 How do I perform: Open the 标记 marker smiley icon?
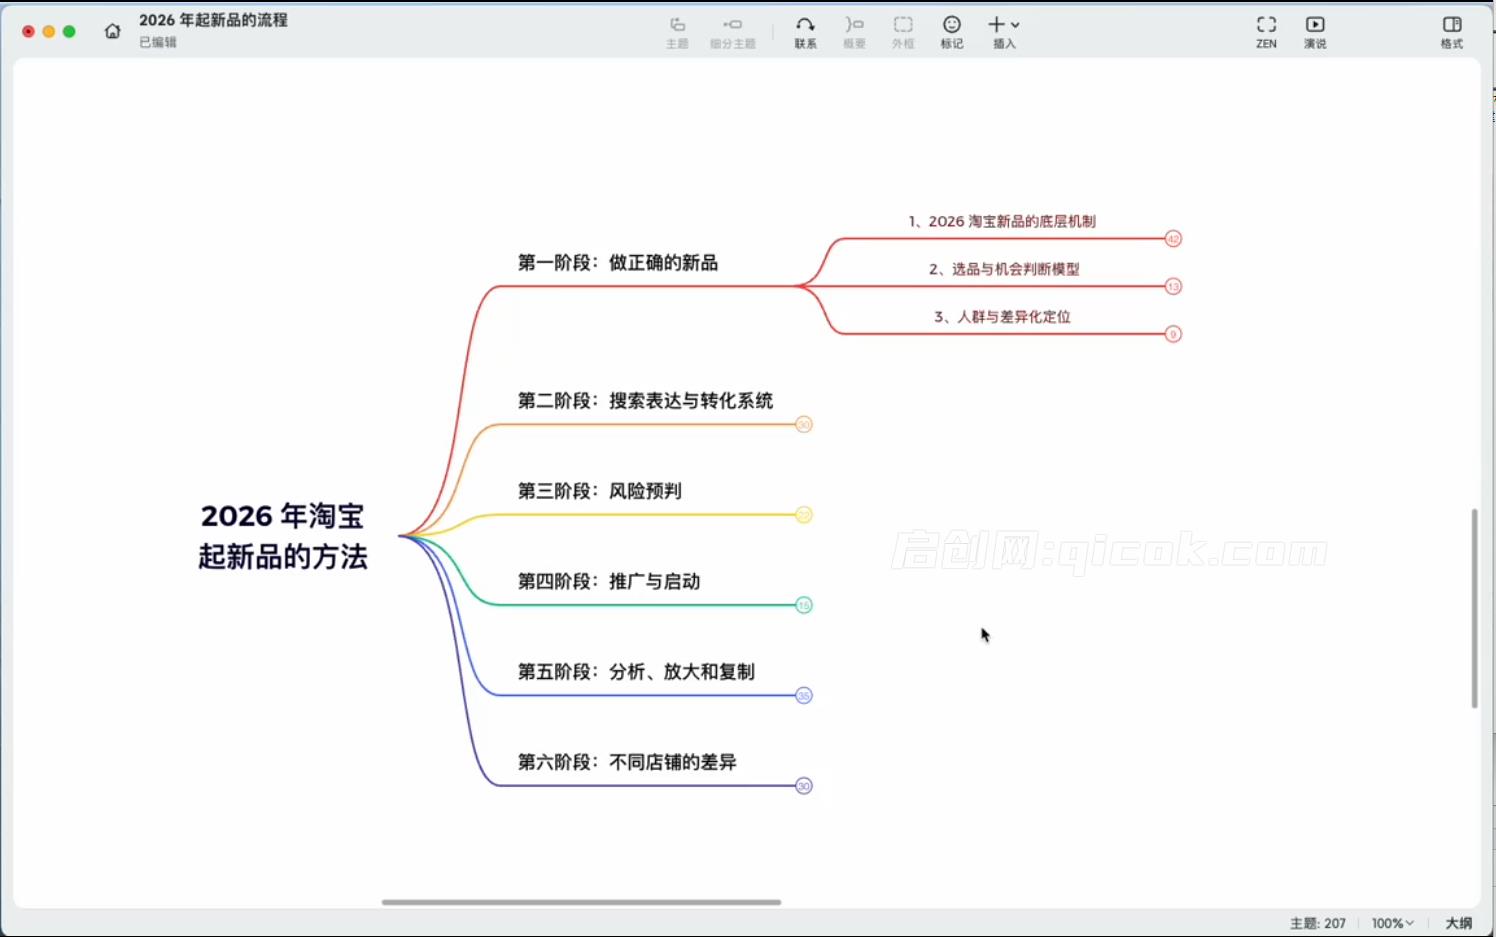tap(952, 32)
